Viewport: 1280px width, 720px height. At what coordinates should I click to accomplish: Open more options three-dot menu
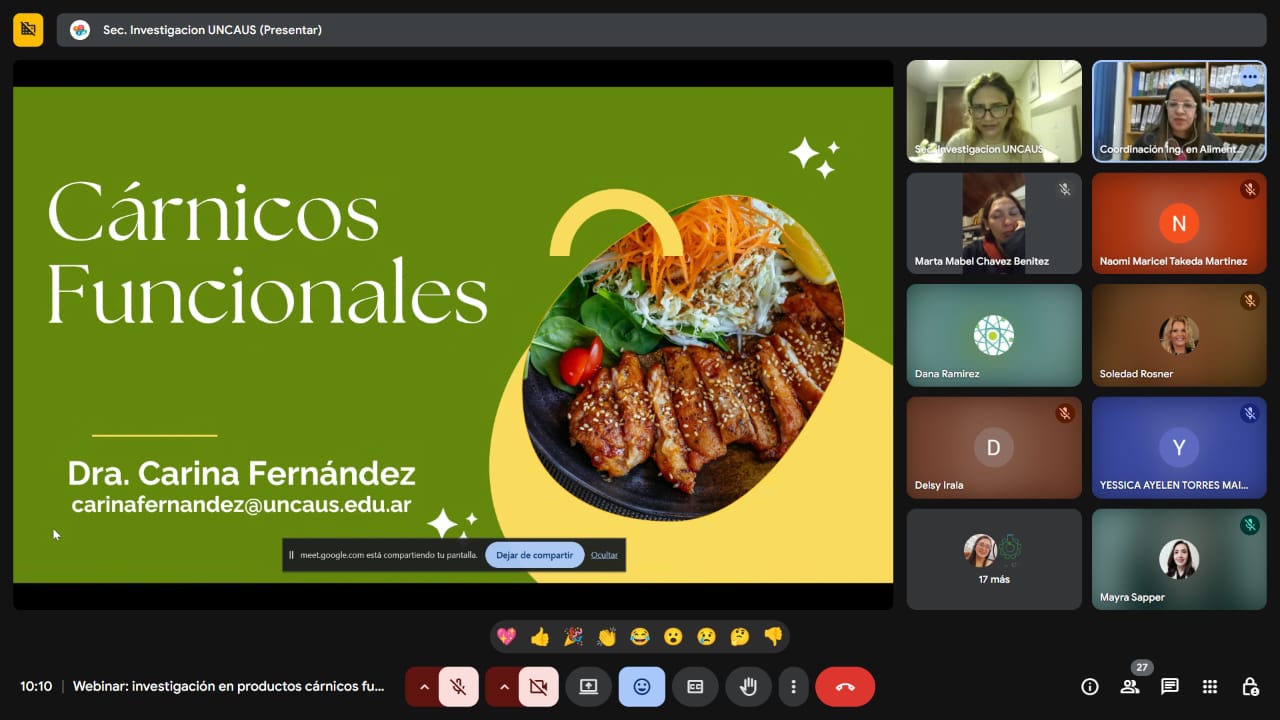coord(793,687)
